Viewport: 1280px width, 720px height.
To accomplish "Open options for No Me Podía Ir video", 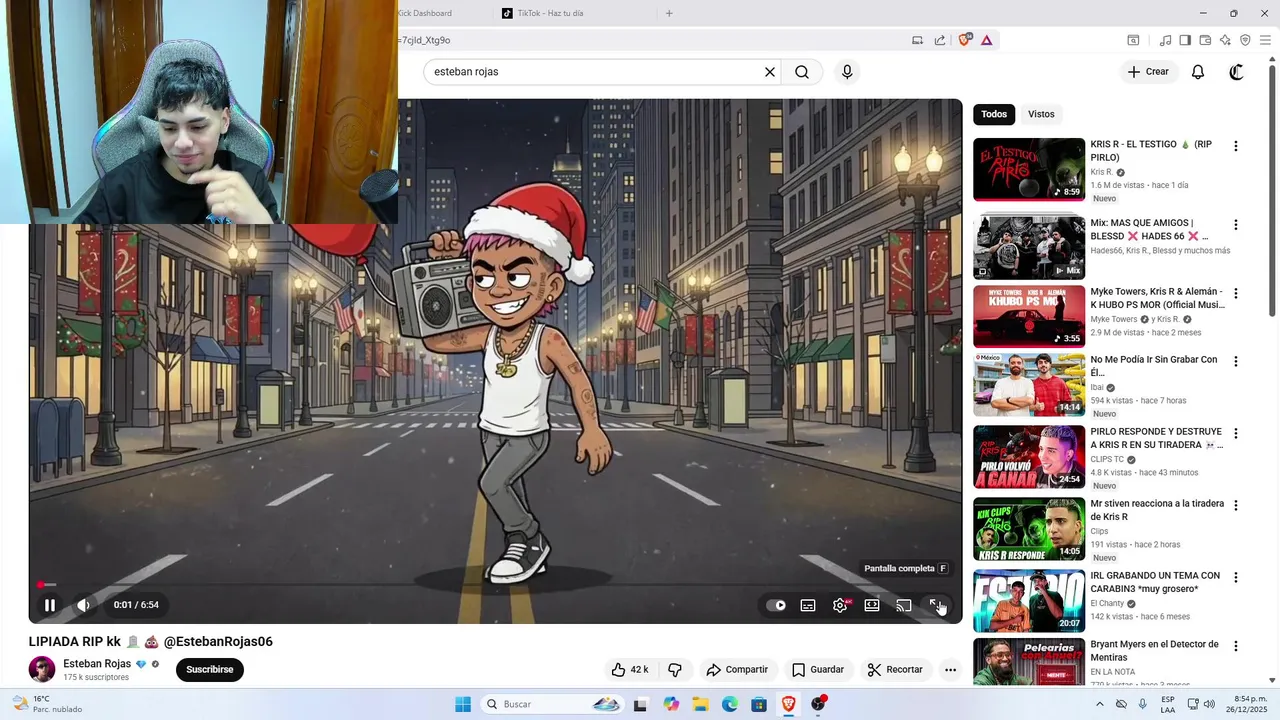I will pyautogui.click(x=1235, y=362).
